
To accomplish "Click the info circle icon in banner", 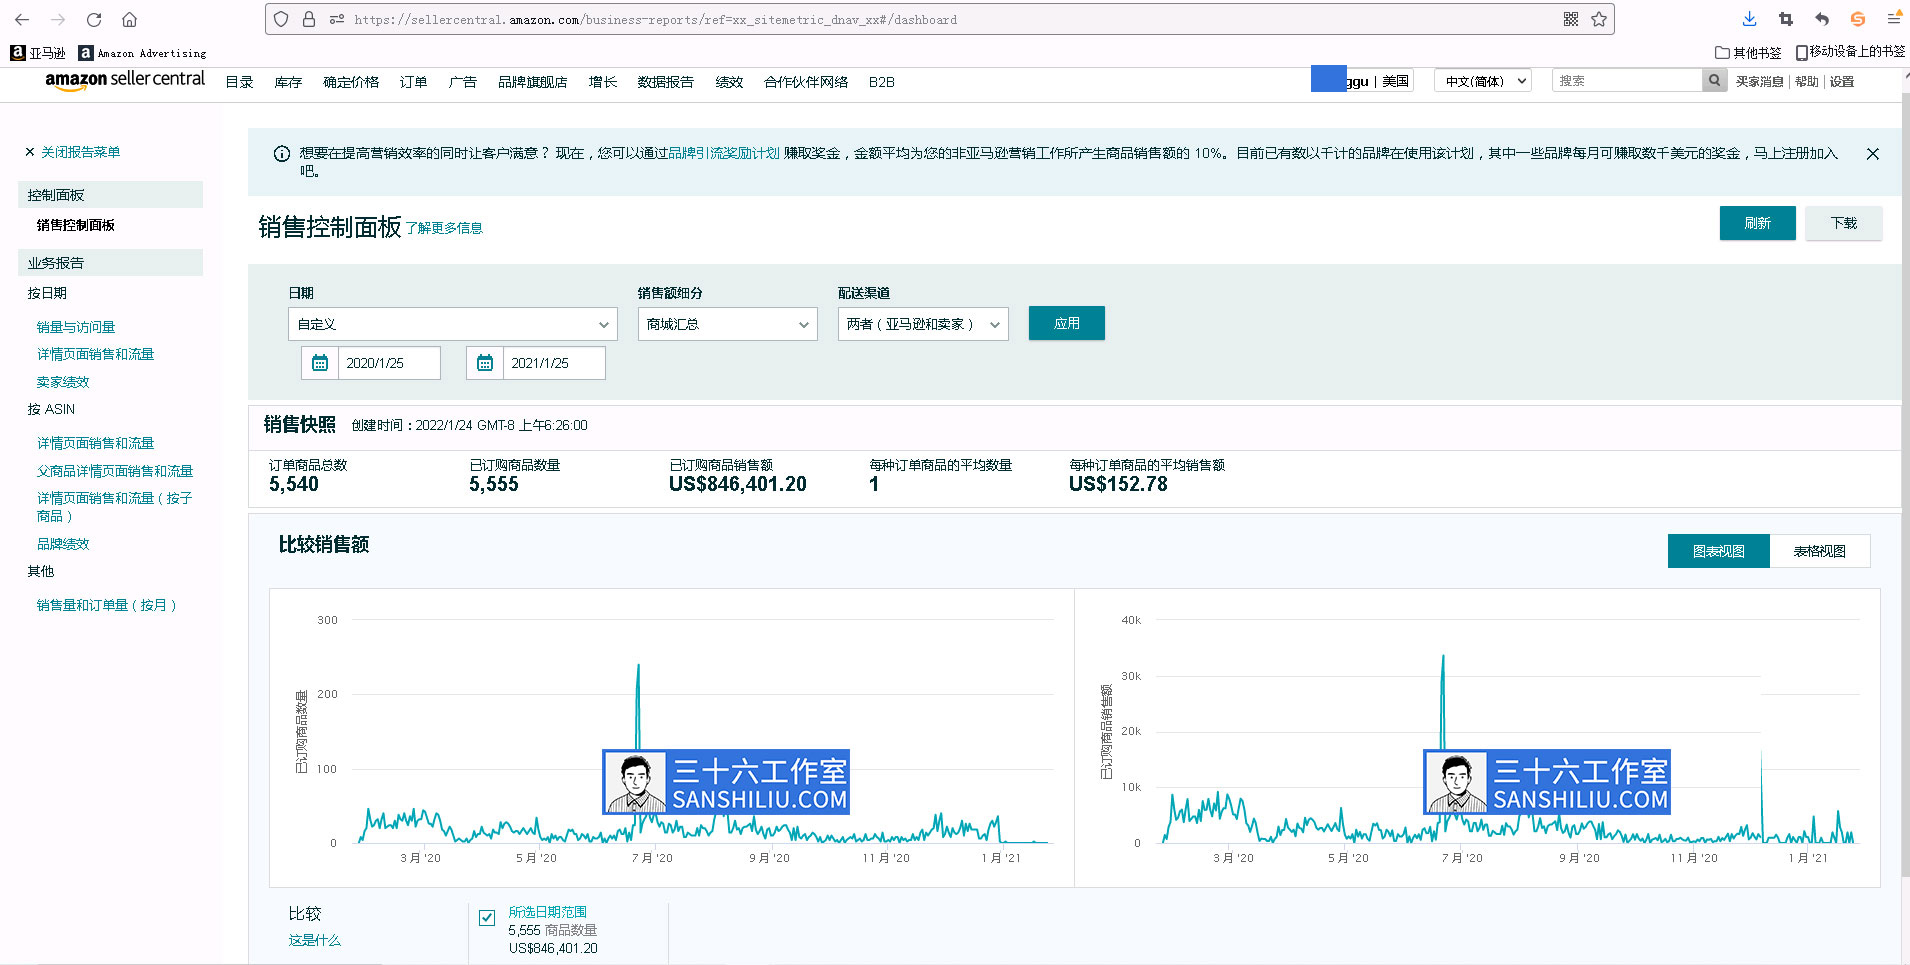I will [x=282, y=154].
